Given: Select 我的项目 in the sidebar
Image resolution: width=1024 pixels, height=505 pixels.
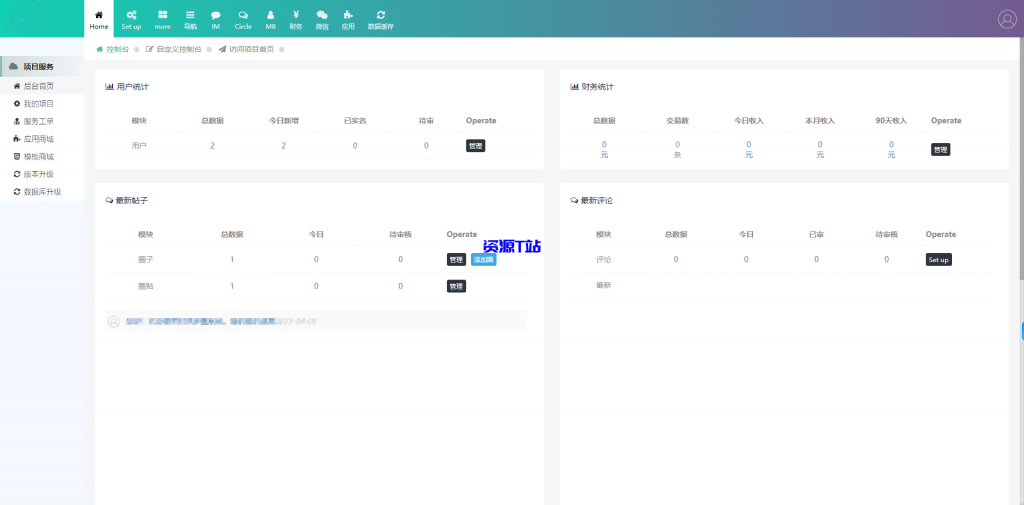Looking at the screenshot, I should (x=38, y=103).
